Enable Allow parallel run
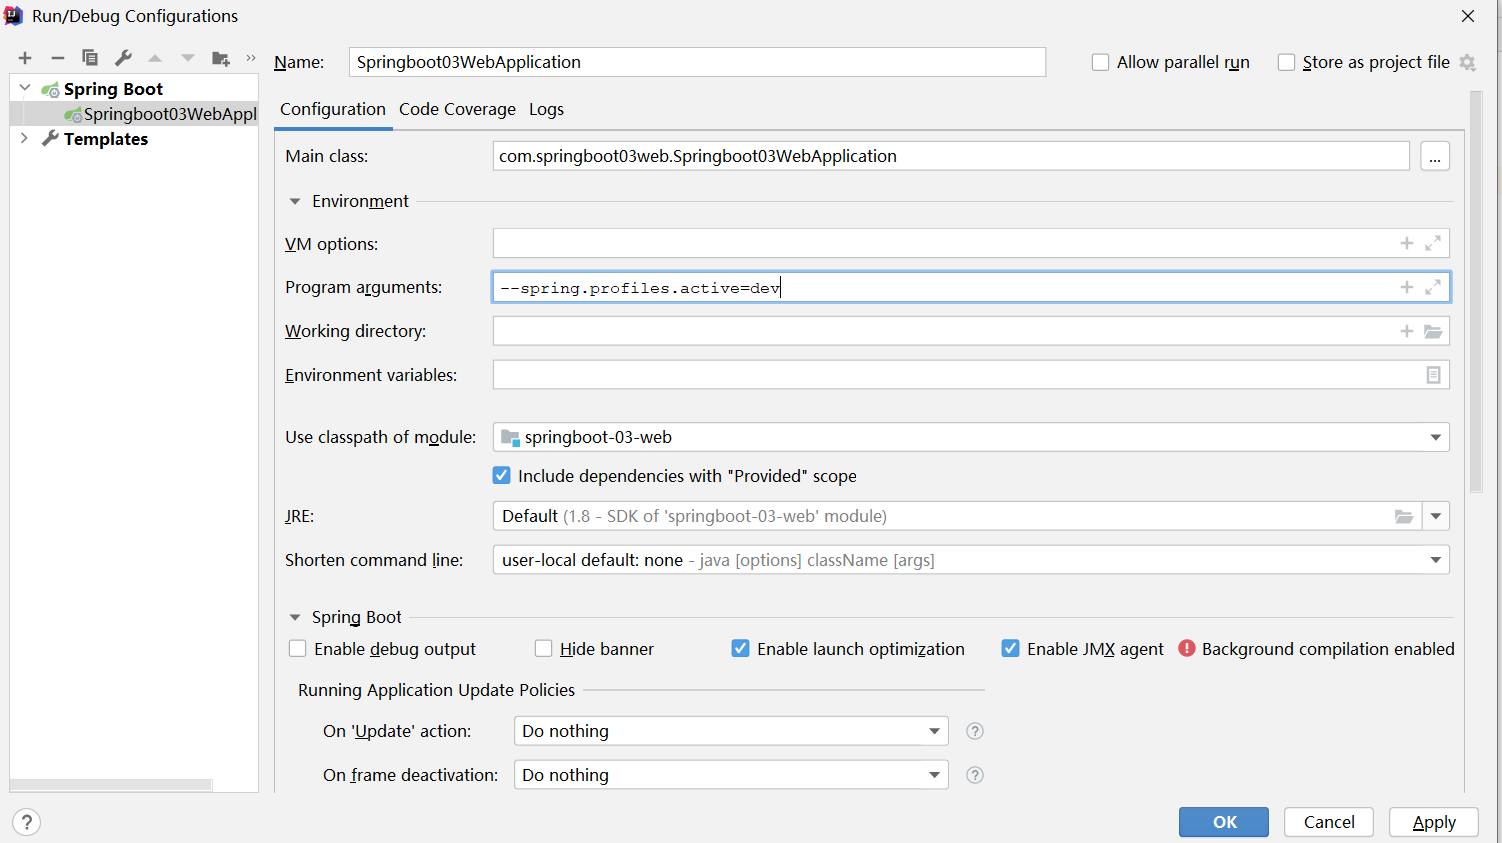1502x843 pixels. point(1100,62)
